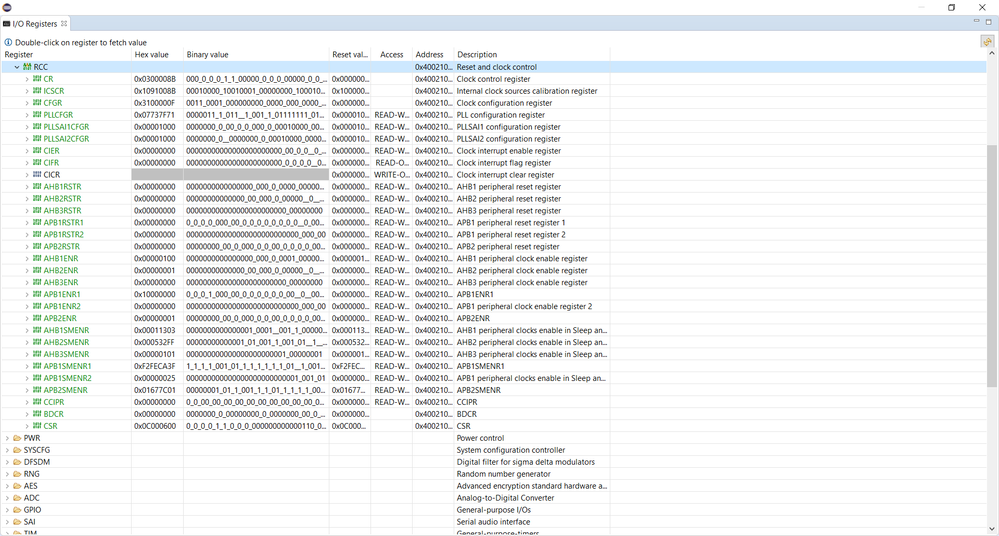Click the refresh registers toolbar icon
Image resolution: width=999 pixels, height=536 pixels.
987,42
